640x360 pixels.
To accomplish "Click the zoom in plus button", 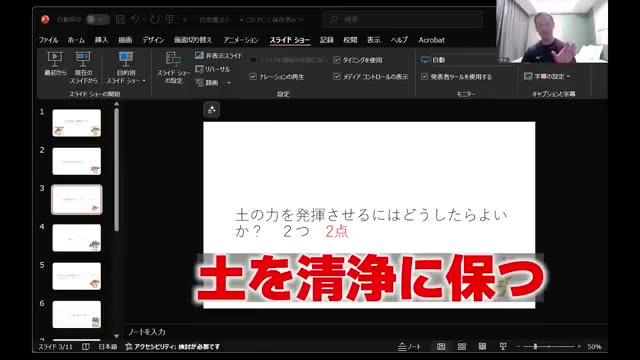I will point(579,347).
